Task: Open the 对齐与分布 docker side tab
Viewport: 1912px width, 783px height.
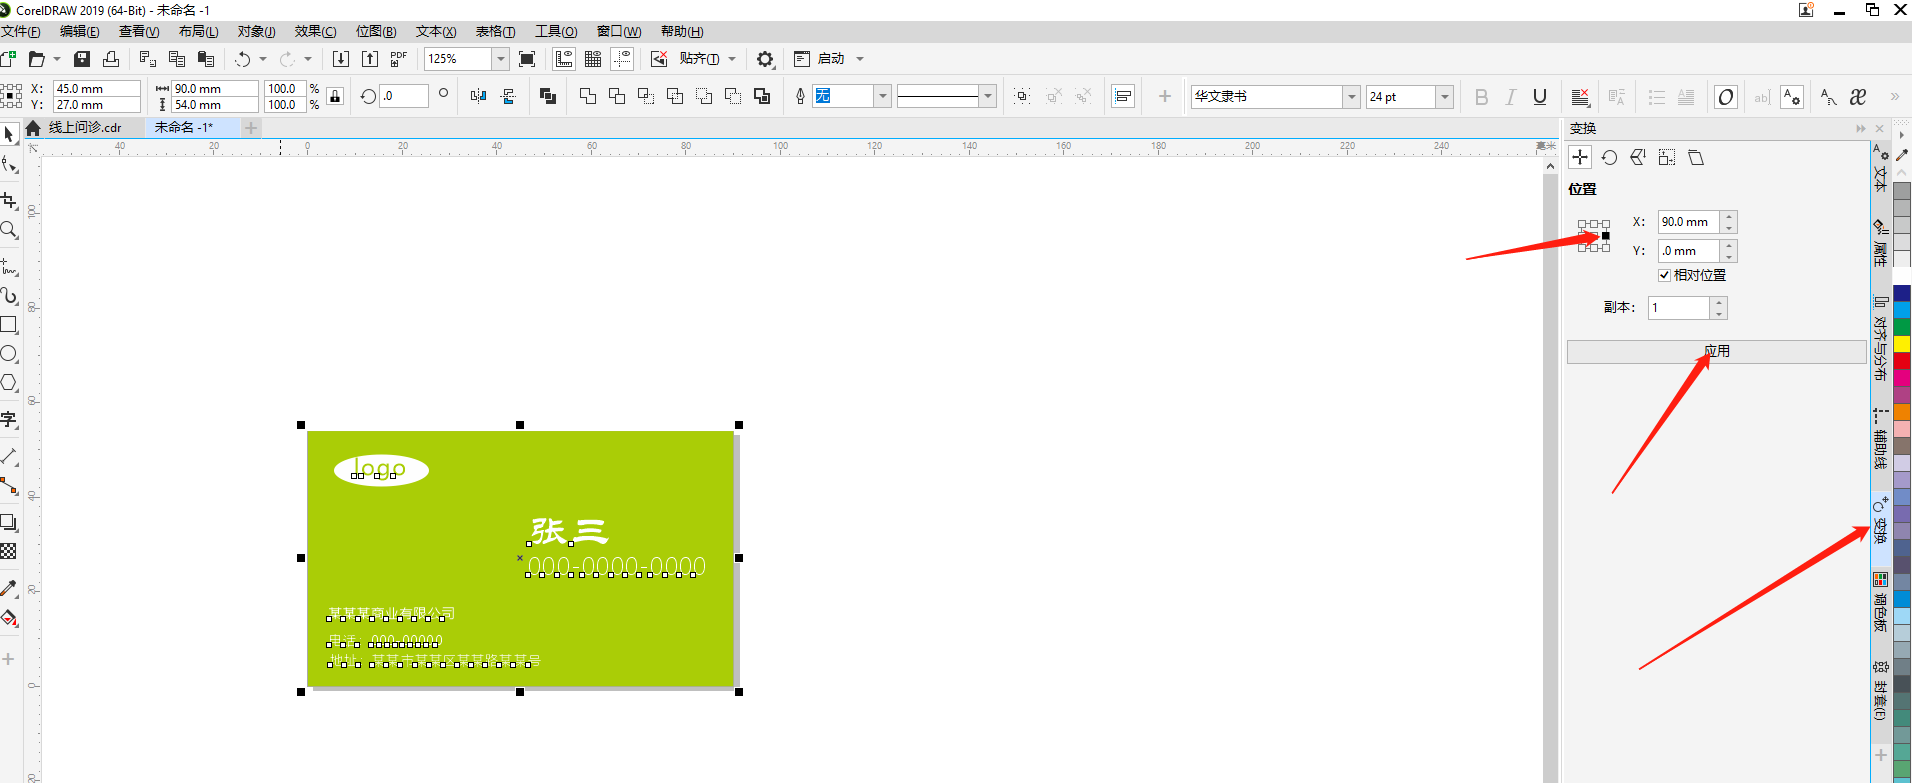Action: 1880,339
